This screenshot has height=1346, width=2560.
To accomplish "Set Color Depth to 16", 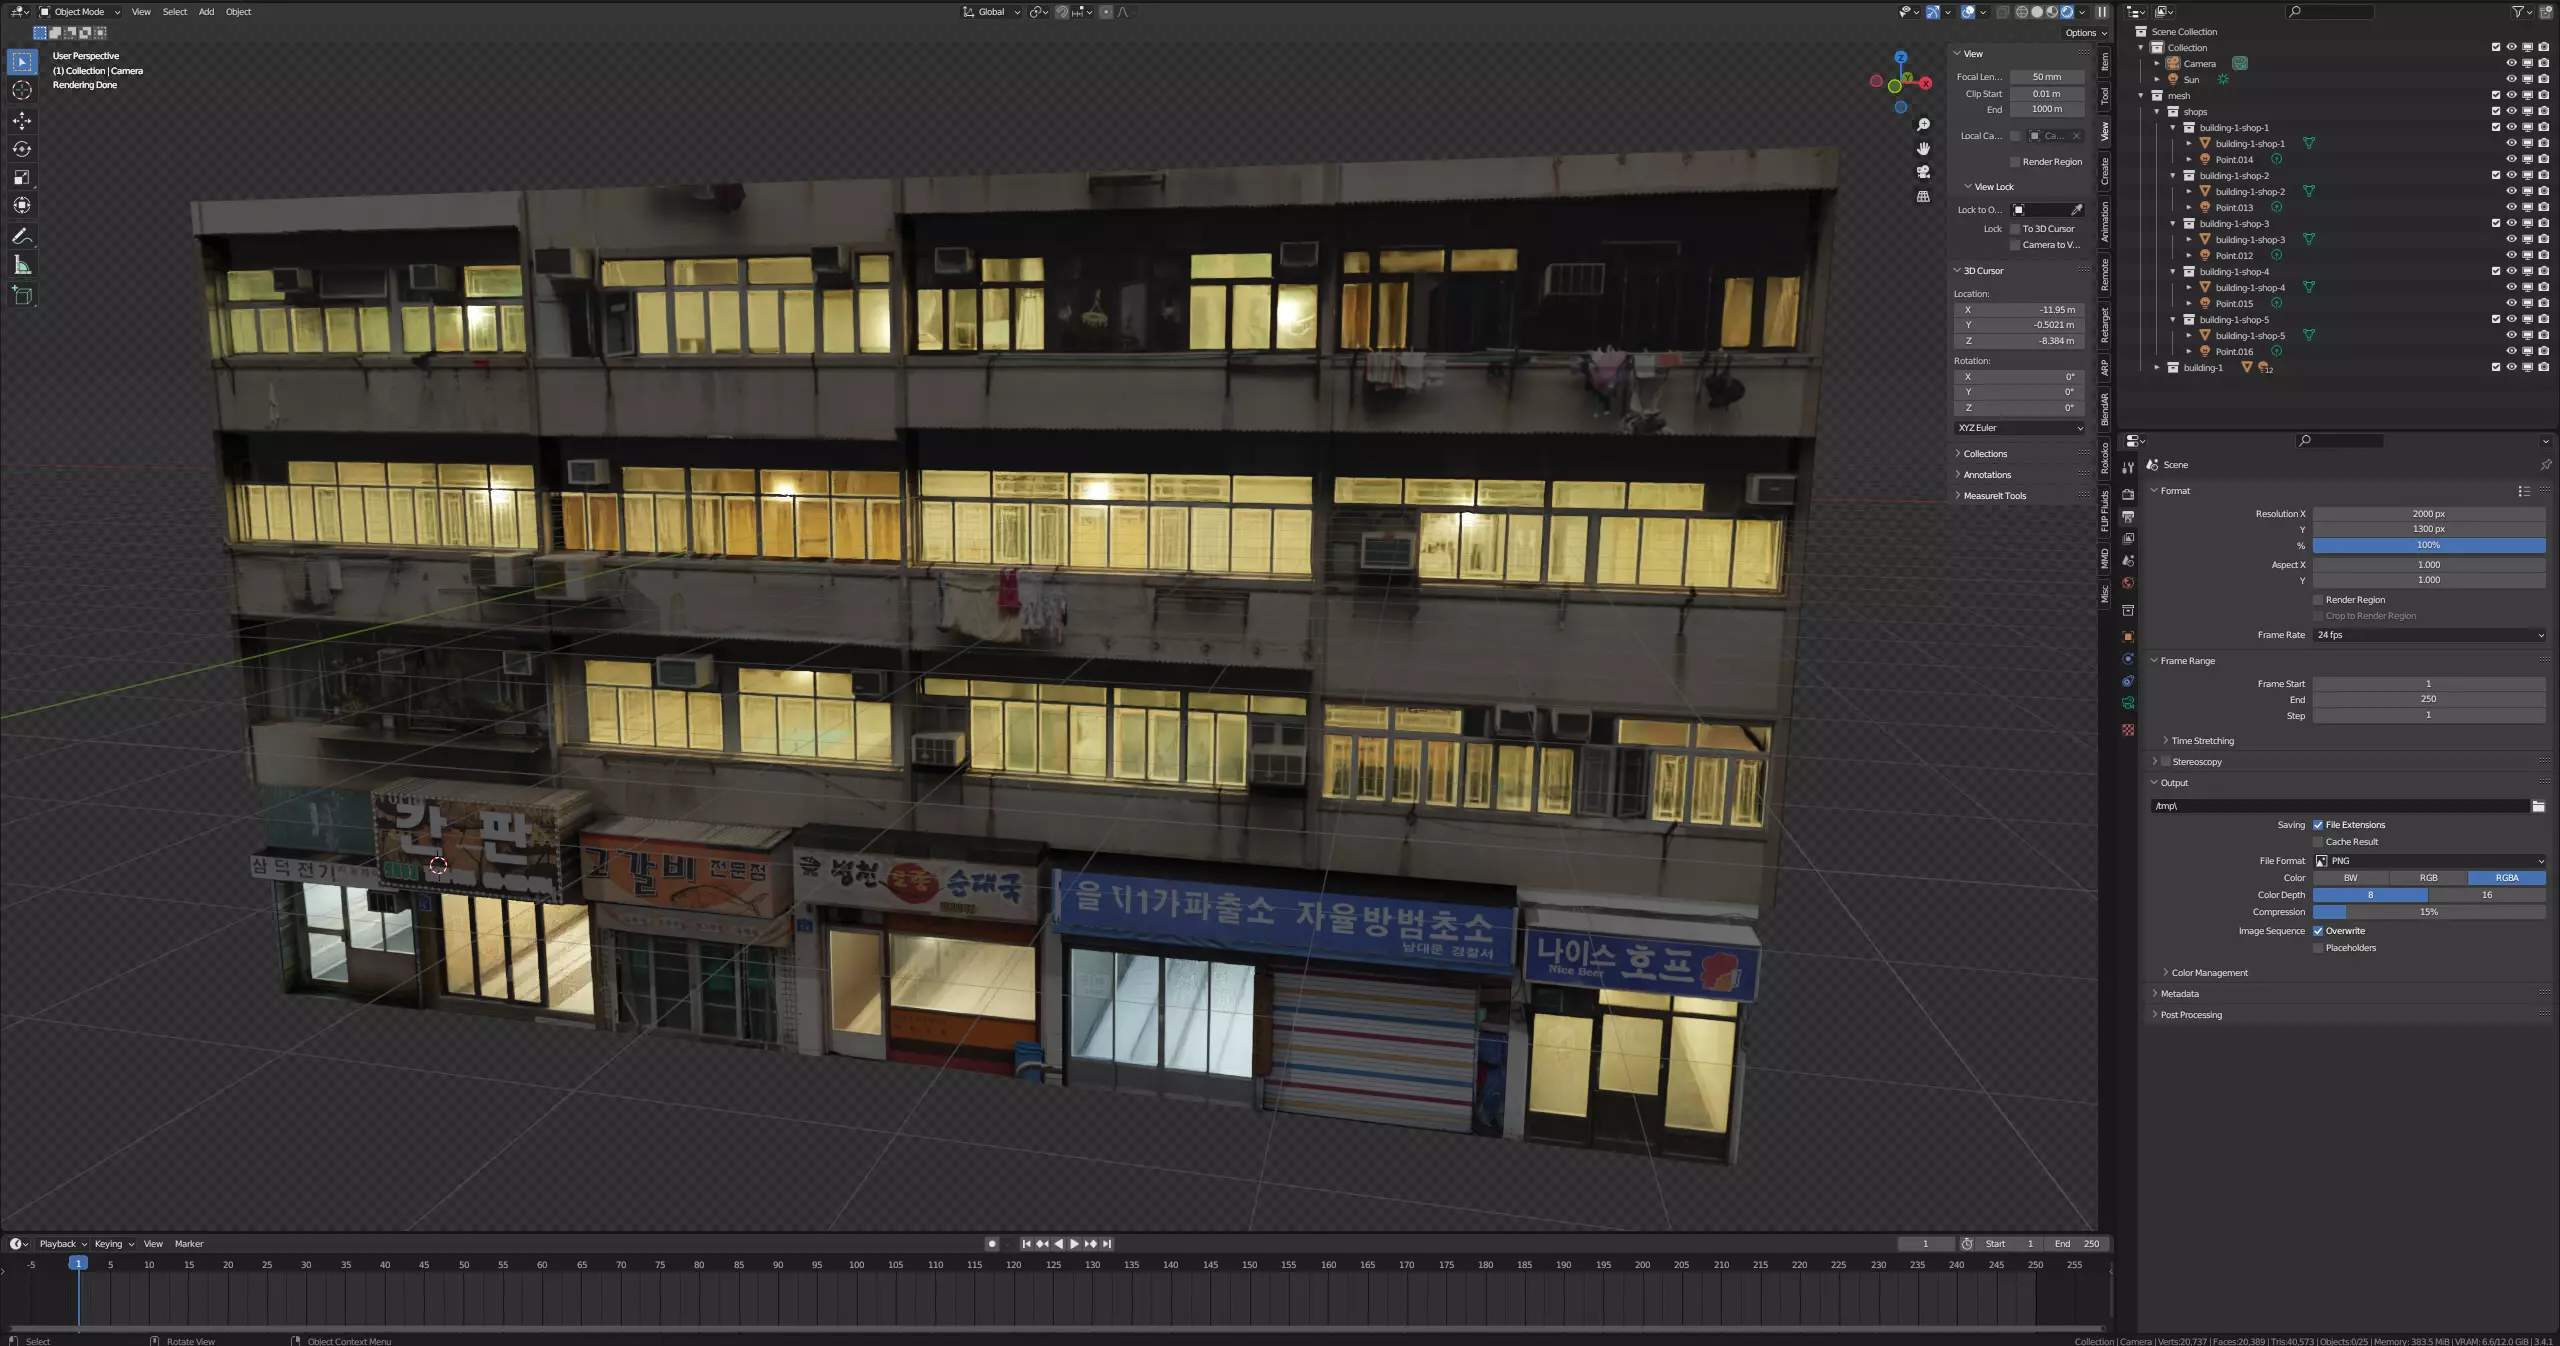I will click(x=2487, y=895).
